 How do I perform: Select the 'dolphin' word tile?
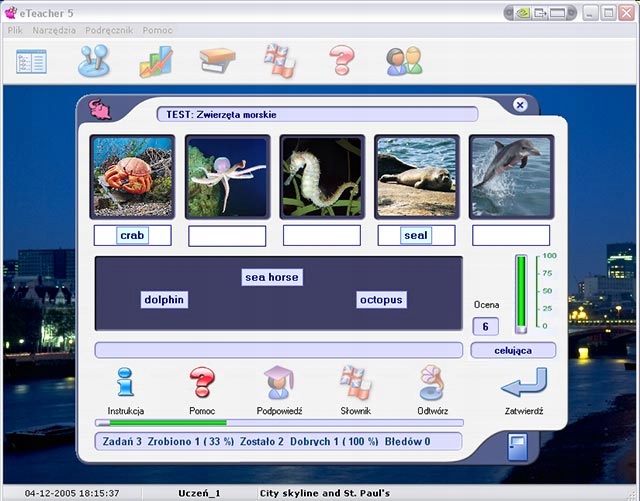(x=165, y=299)
